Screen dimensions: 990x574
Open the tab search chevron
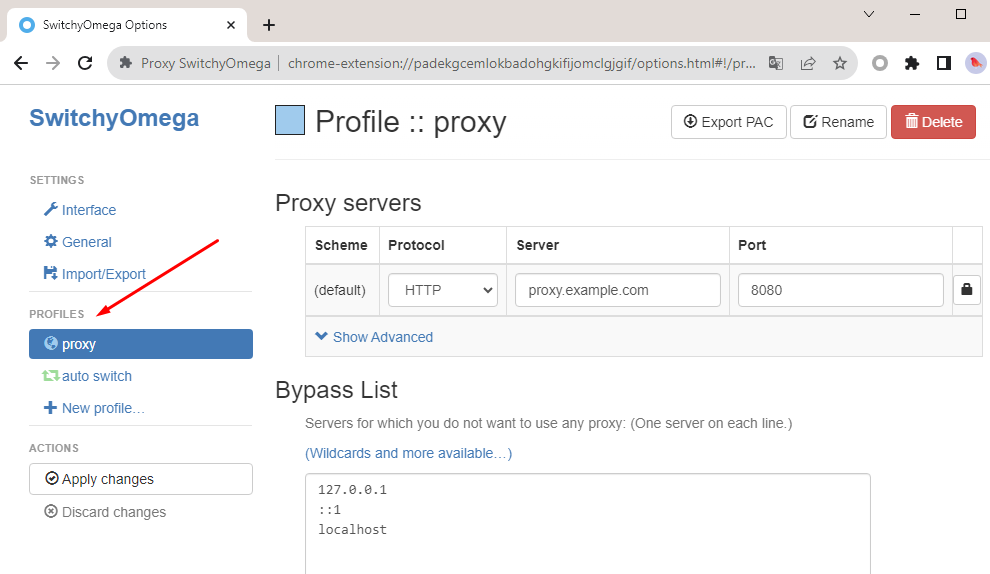click(x=868, y=14)
